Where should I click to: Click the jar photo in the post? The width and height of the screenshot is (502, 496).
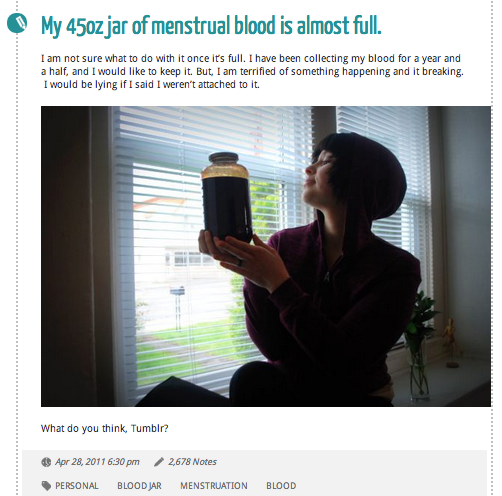pyautogui.click(x=266, y=256)
